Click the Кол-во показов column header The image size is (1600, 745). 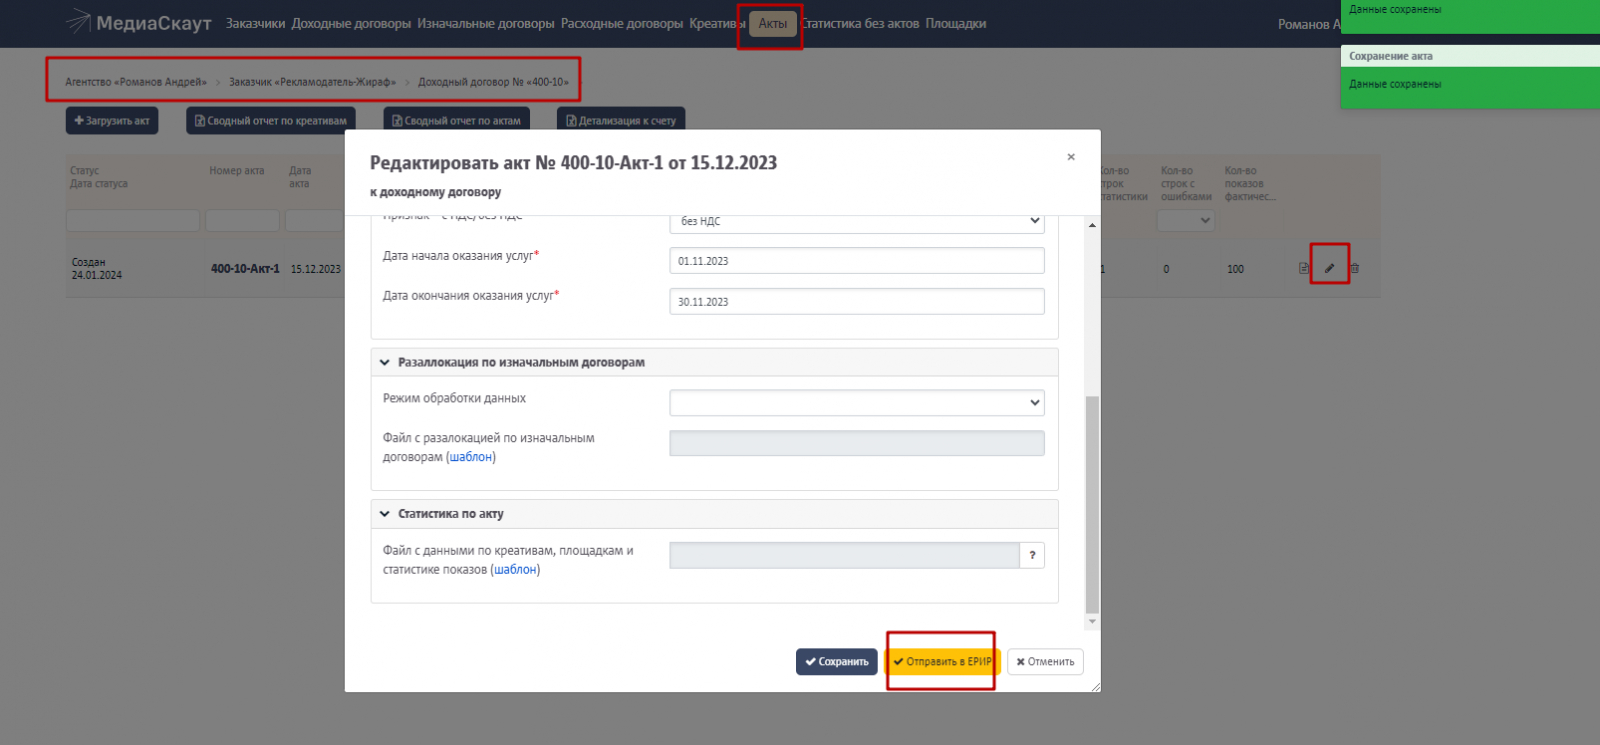click(x=1250, y=184)
